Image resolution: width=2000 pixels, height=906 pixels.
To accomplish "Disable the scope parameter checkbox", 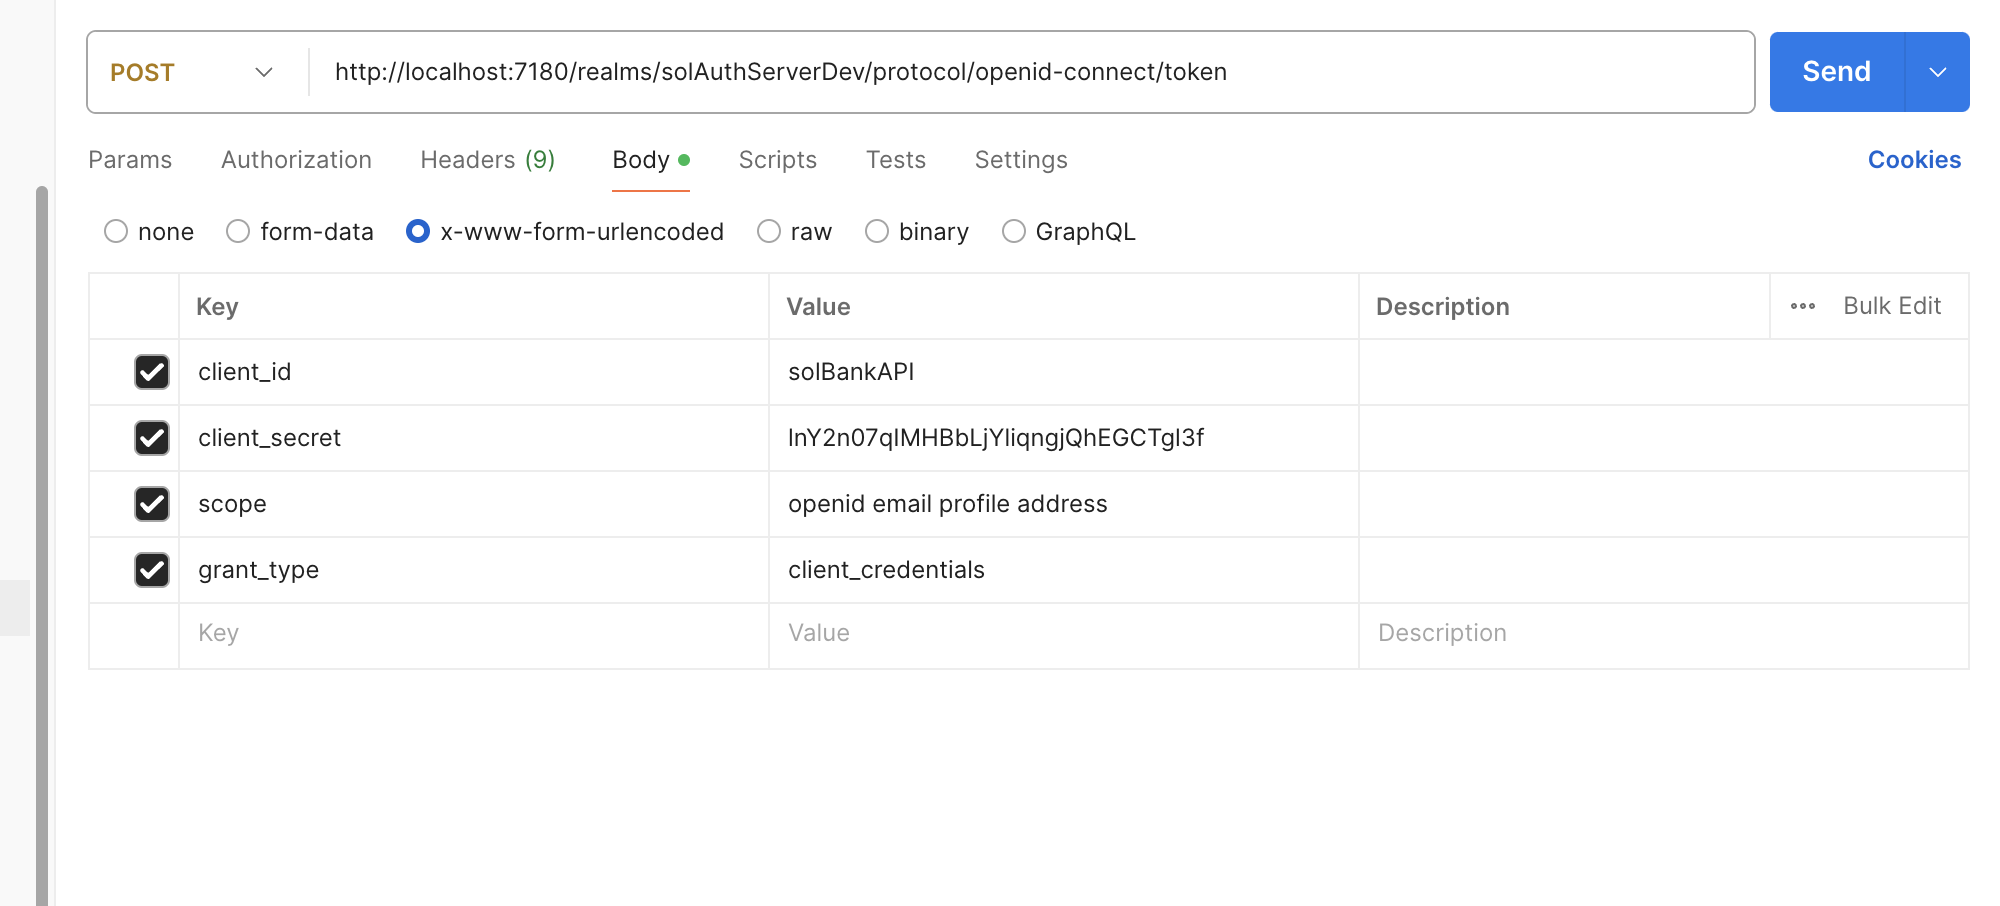I will point(152,504).
